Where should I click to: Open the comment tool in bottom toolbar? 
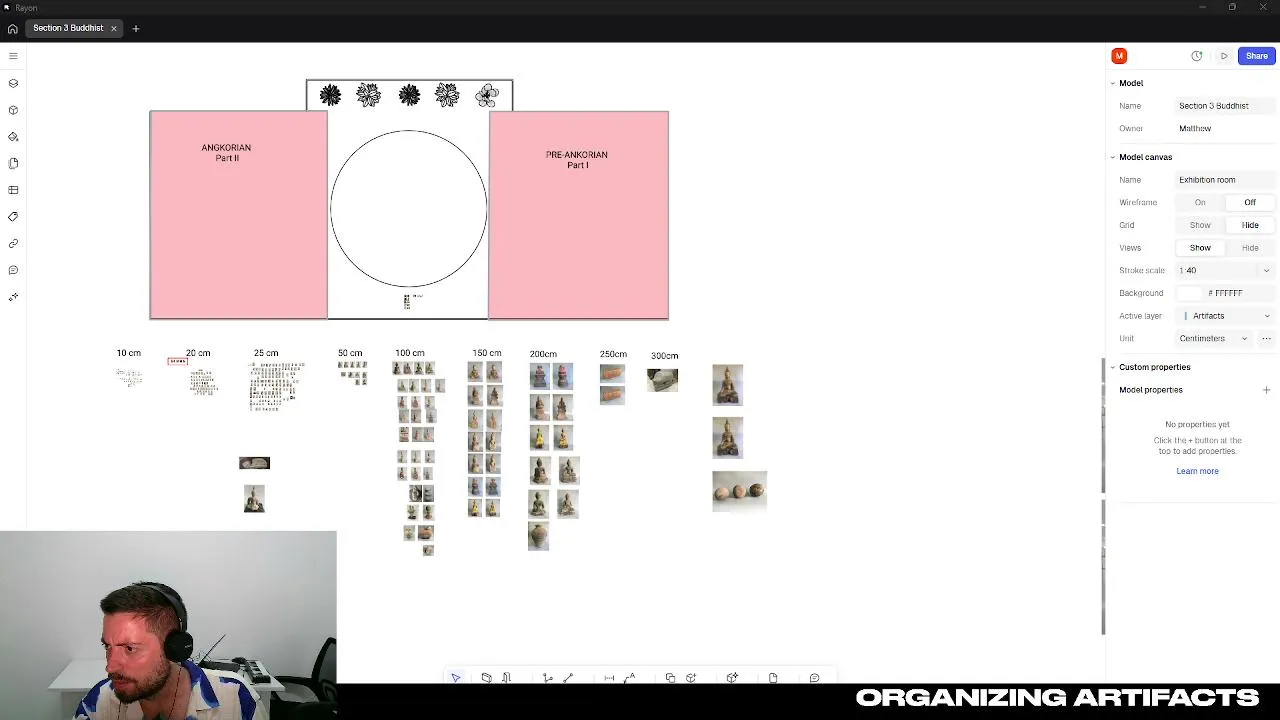point(814,678)
